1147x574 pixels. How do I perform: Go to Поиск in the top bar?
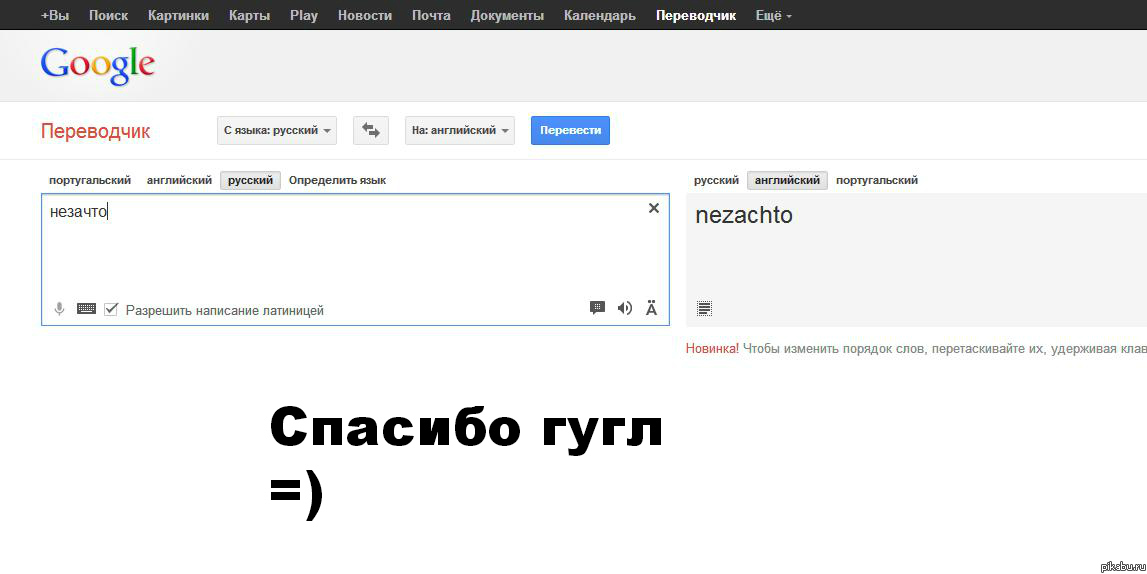(108, 15)
